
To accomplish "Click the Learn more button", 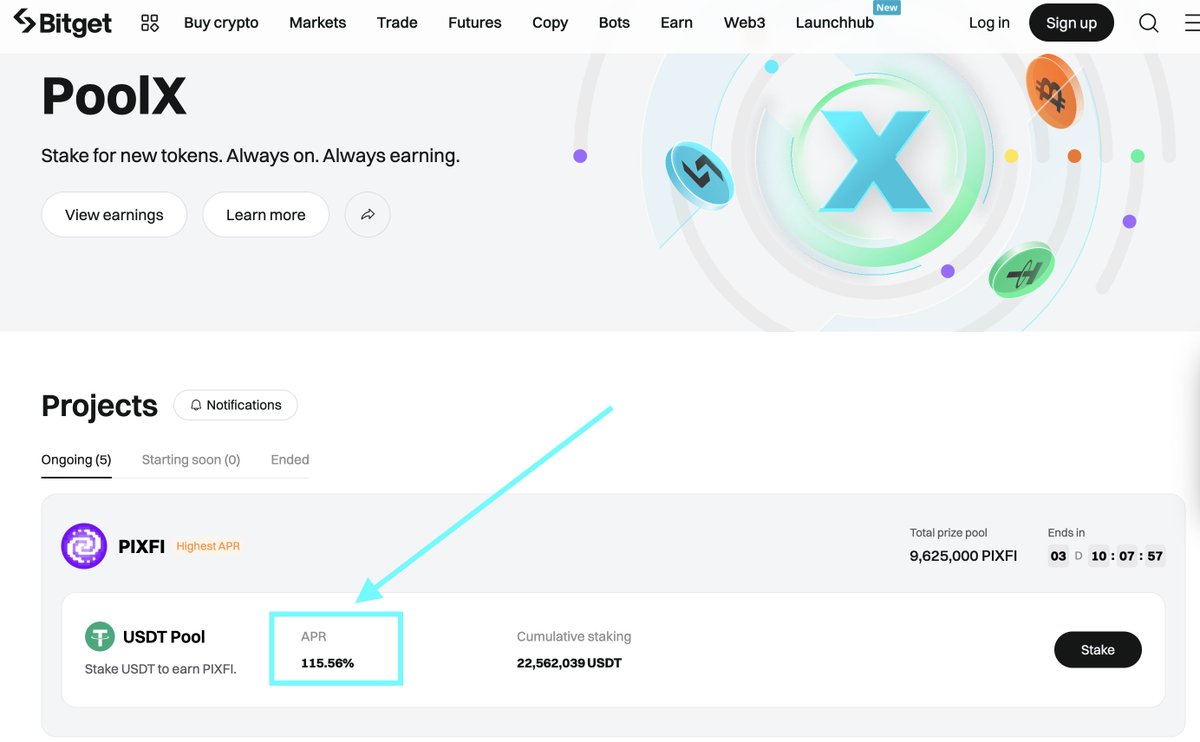I will 266,215.
